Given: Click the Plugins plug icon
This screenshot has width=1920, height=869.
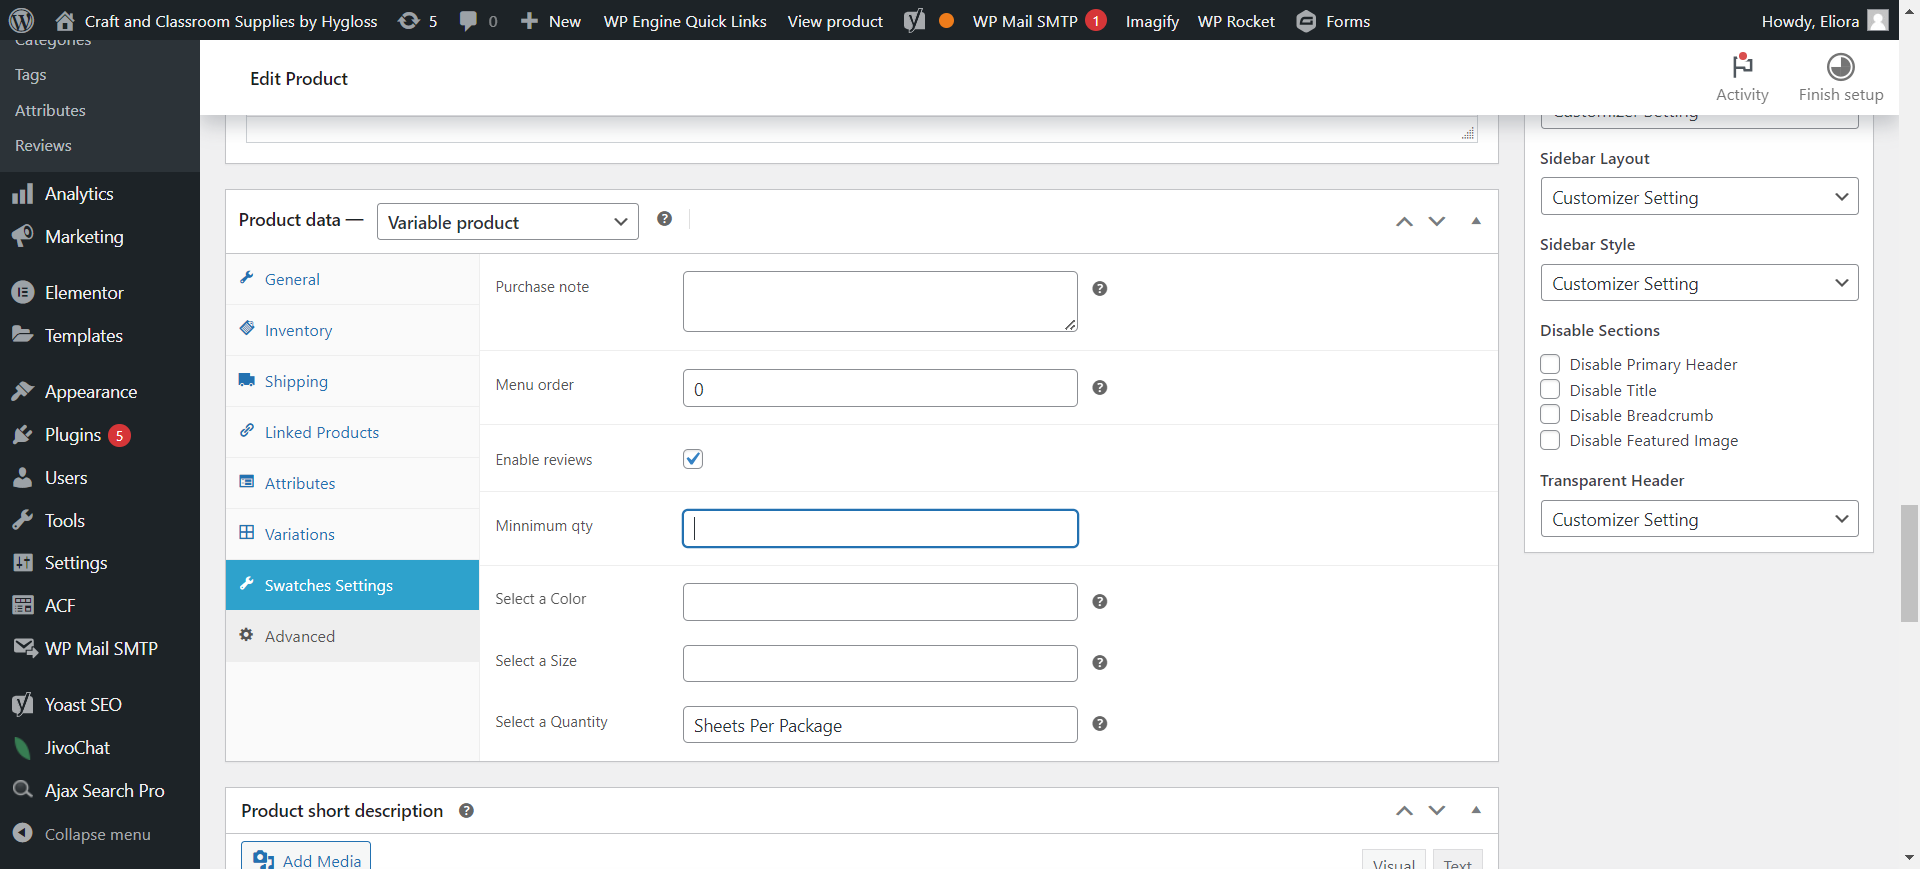Looking at the screenshot, I should coord(22,435).
